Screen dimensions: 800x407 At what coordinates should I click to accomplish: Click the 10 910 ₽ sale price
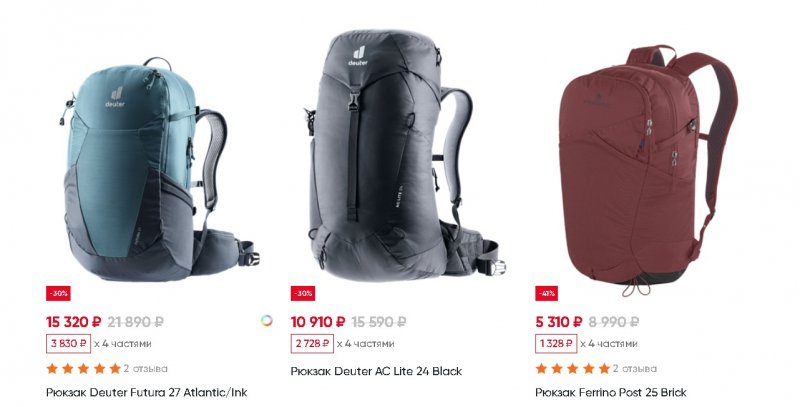318,322
